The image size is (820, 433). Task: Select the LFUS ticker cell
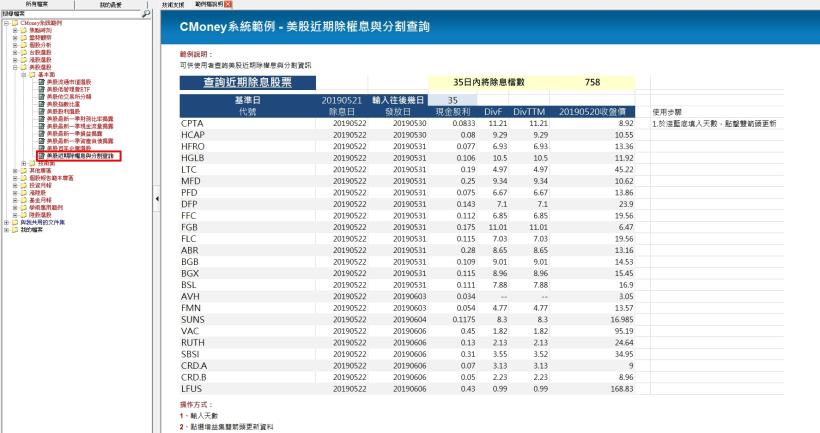pyautogui.click(x=247, y=389)
